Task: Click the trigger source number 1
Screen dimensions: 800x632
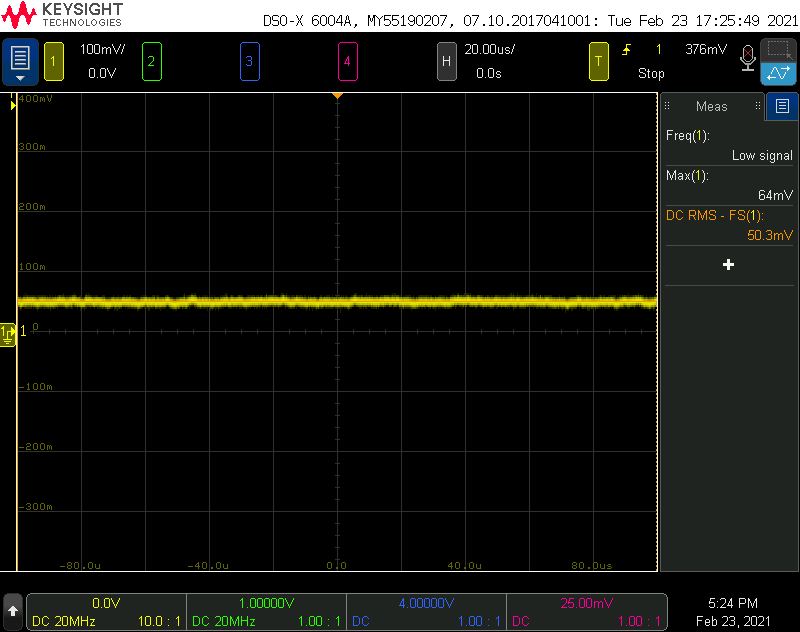Action: (x=659, y=49)
